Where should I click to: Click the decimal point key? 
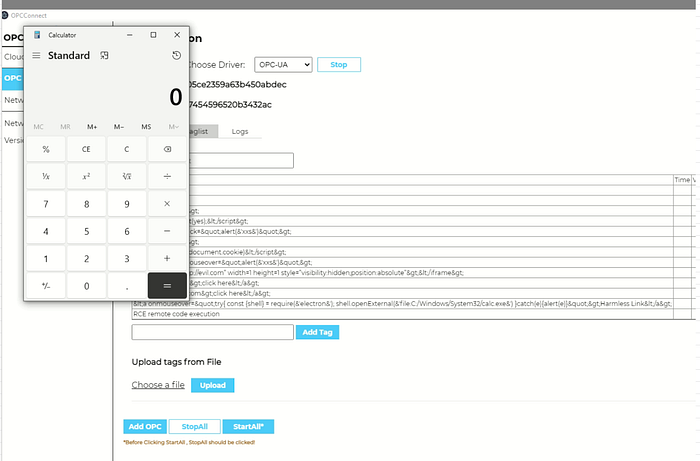pyautogui.click(x=127, y=286)
